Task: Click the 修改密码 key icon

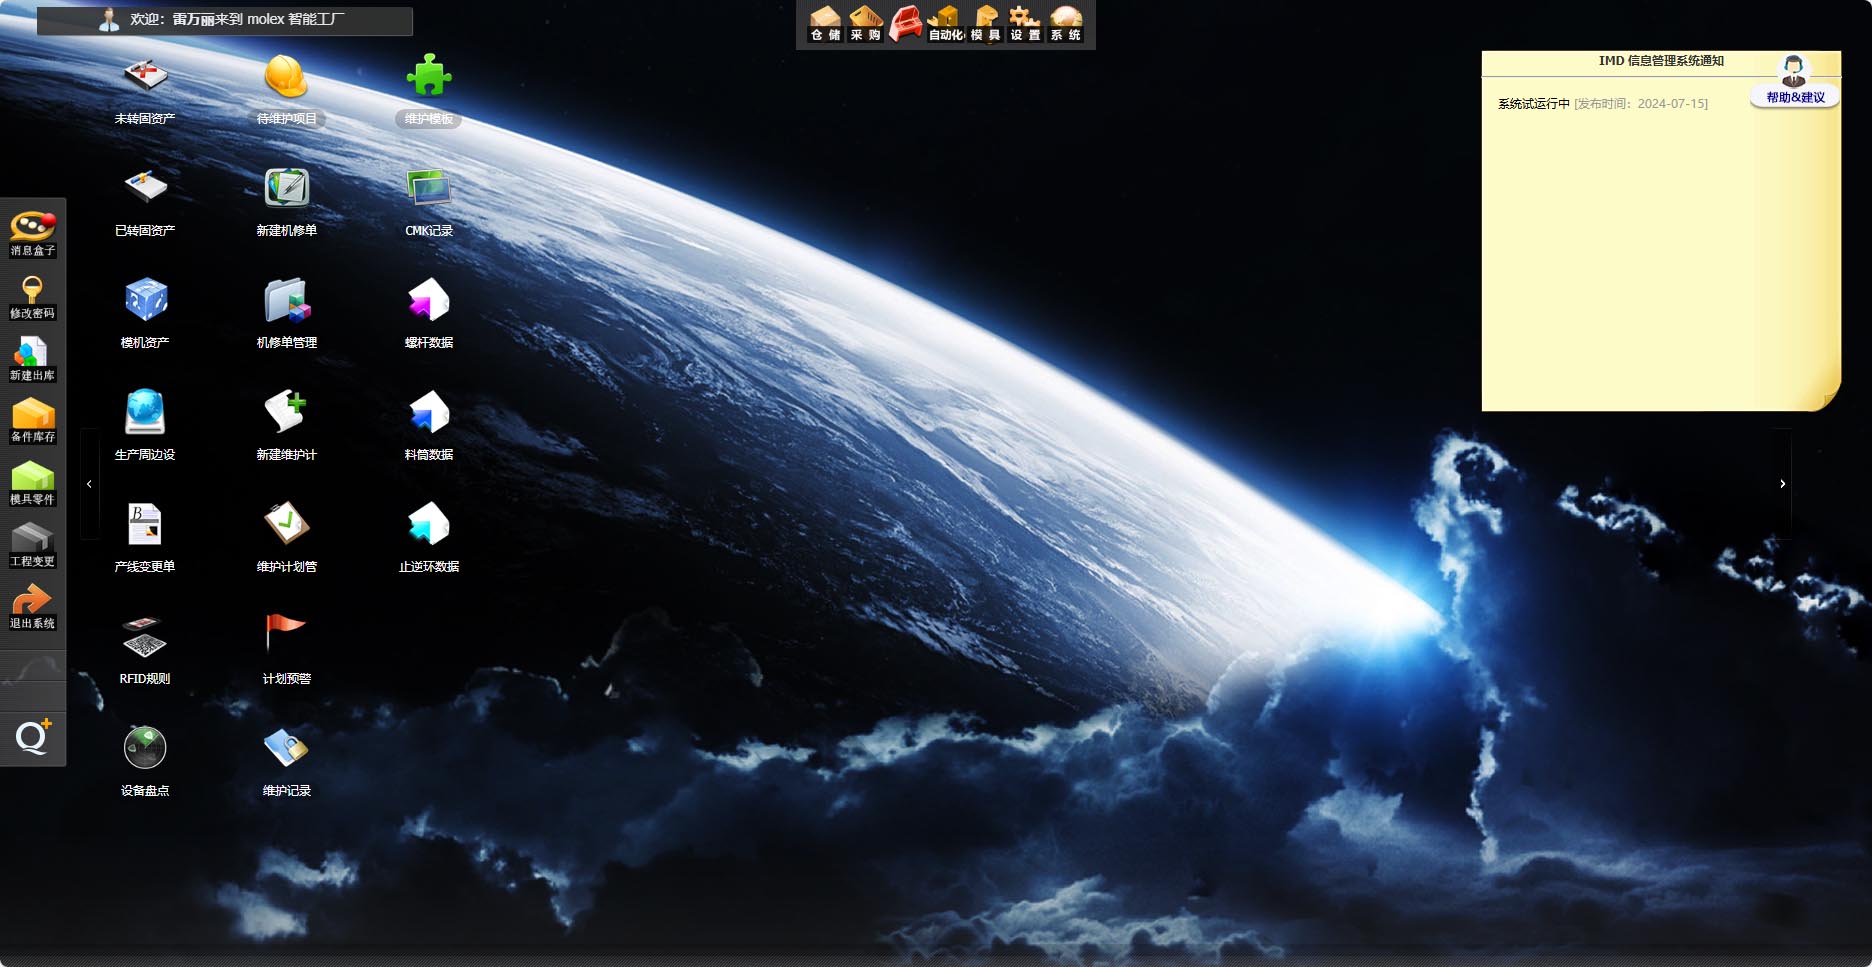Action: tap(32, 296)
